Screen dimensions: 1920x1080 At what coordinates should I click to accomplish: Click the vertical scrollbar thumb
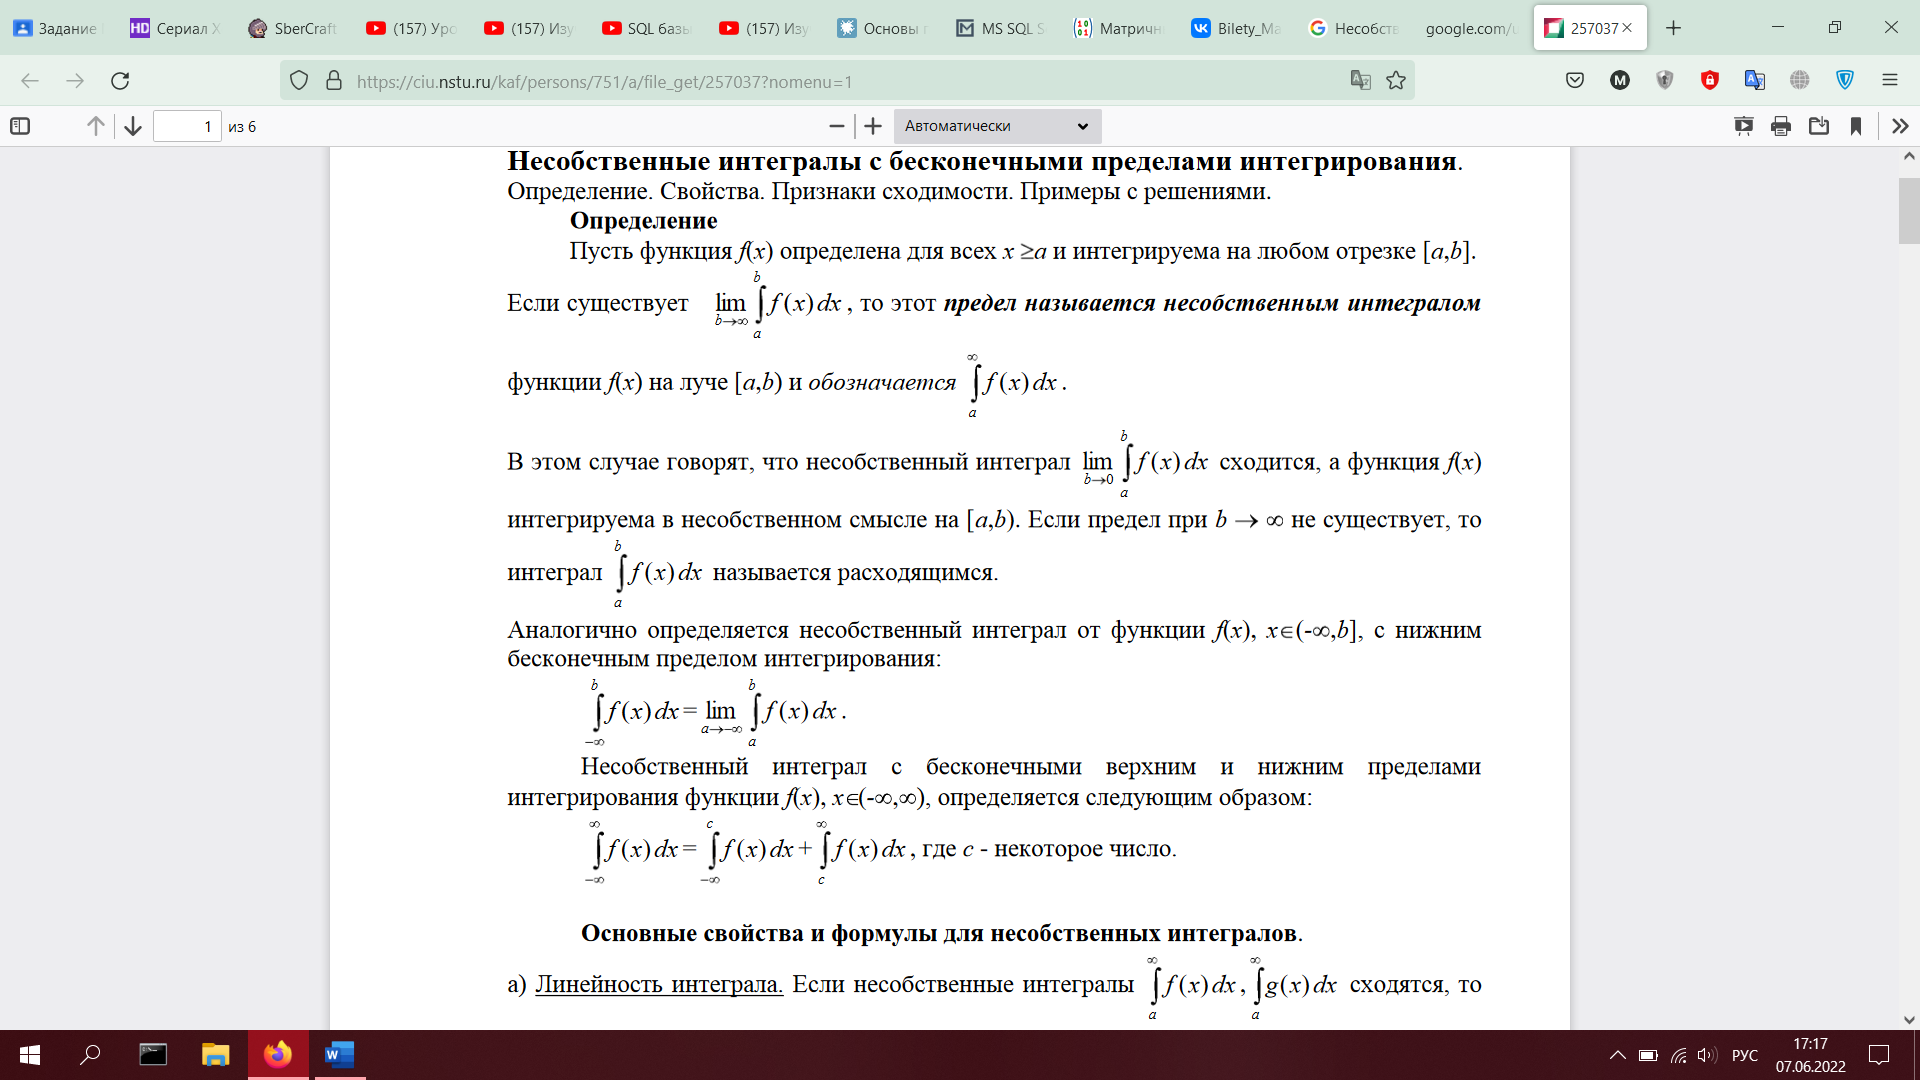[x=1909, y=210]
